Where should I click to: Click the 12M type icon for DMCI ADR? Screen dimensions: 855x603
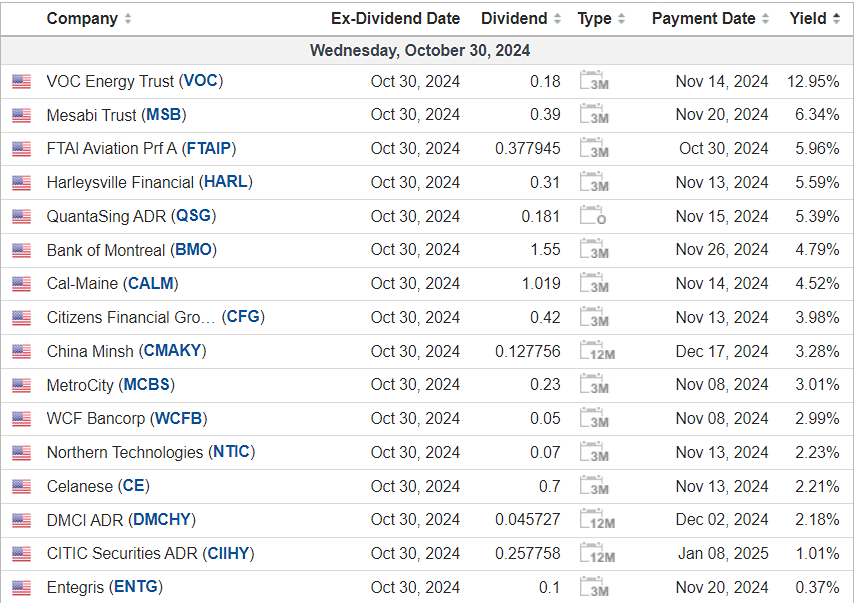point(597,520)
